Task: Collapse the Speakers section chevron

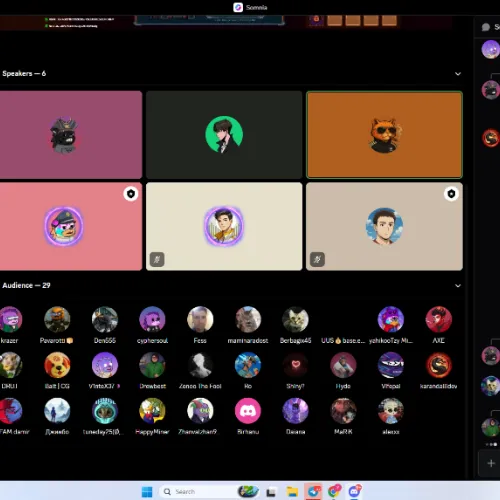Action: 458,74
